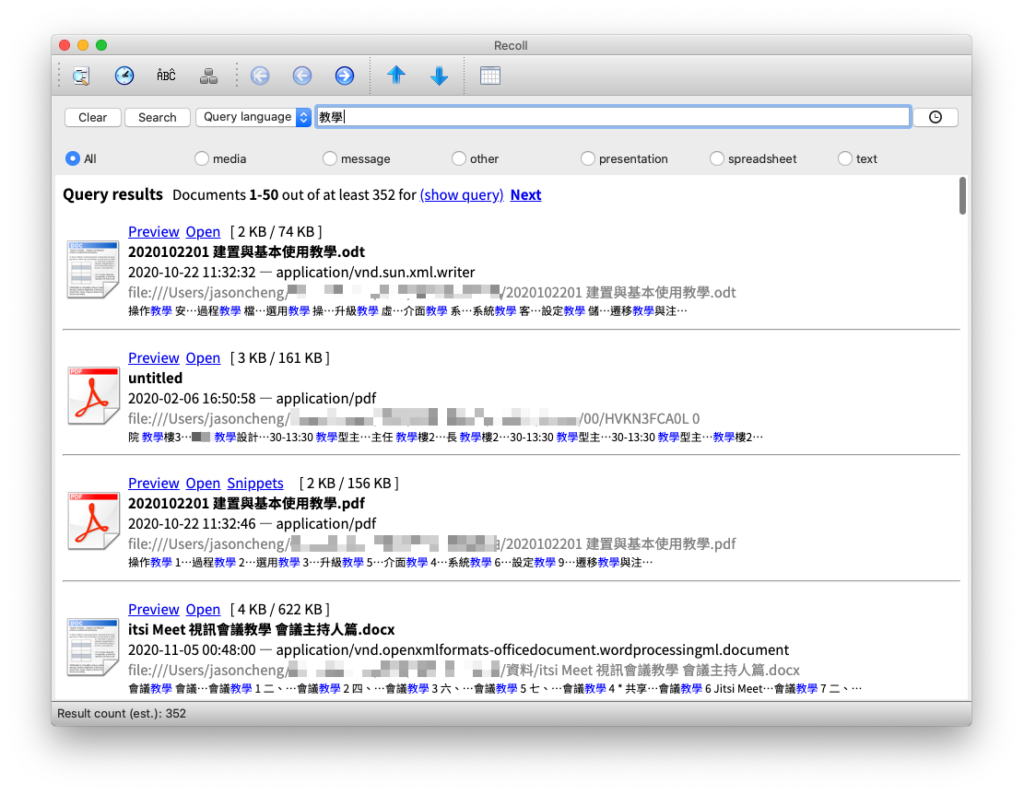Show Snippets for 建置與基本使用教學.pdf

coord(255,483)
